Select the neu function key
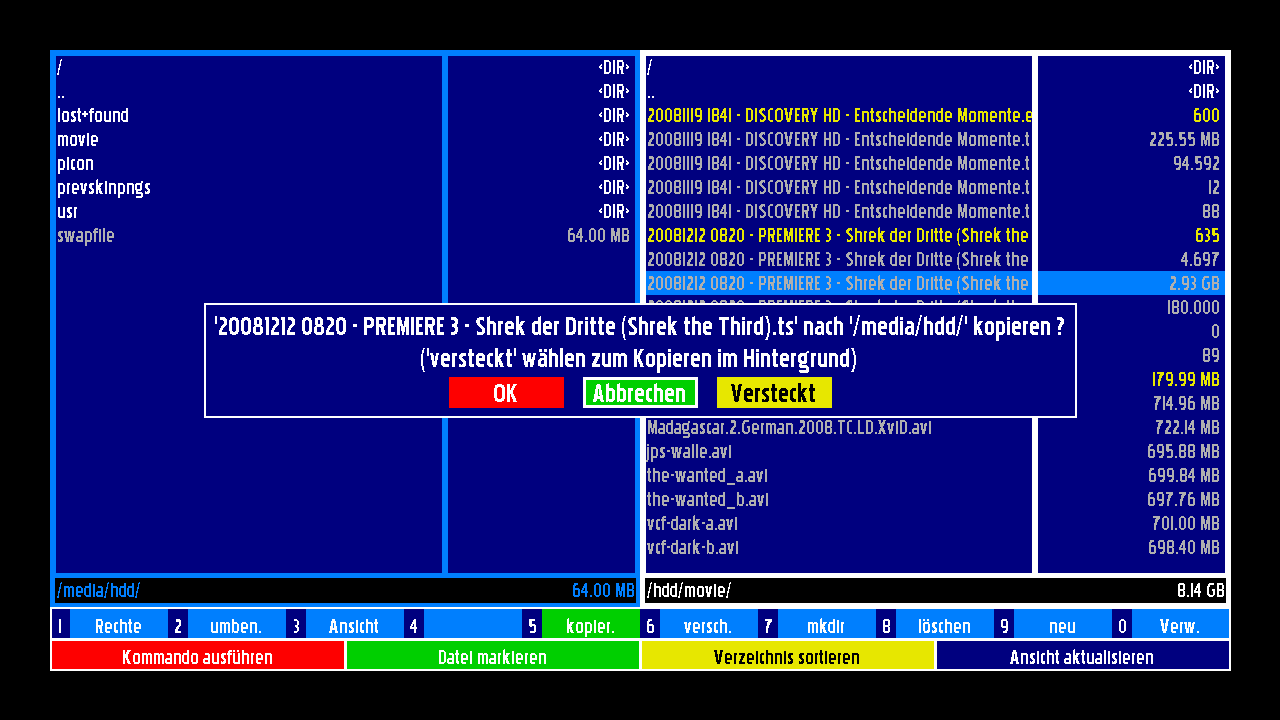The height and width of the screenshot is (720, 1280). click(1062, 627)
